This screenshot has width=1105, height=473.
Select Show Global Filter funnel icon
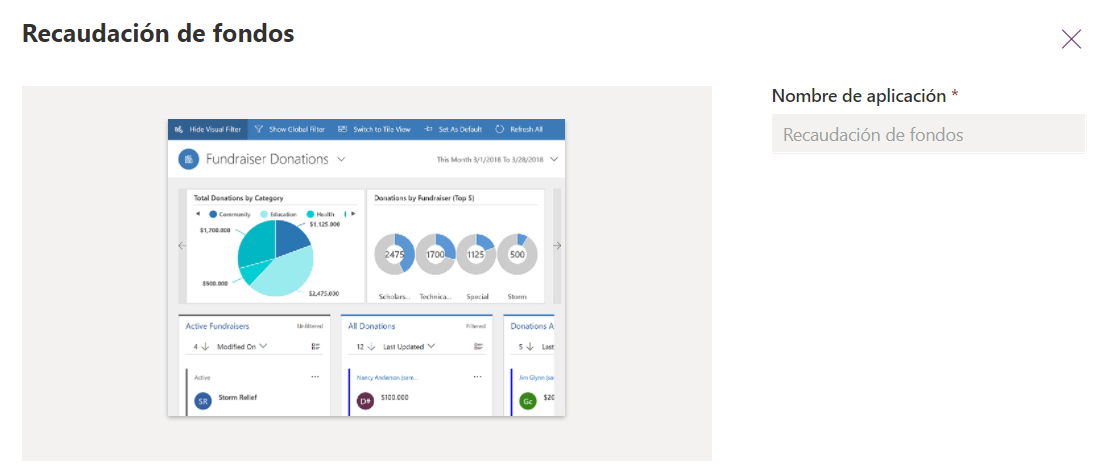pyautogui.click(x=258, y=129)
